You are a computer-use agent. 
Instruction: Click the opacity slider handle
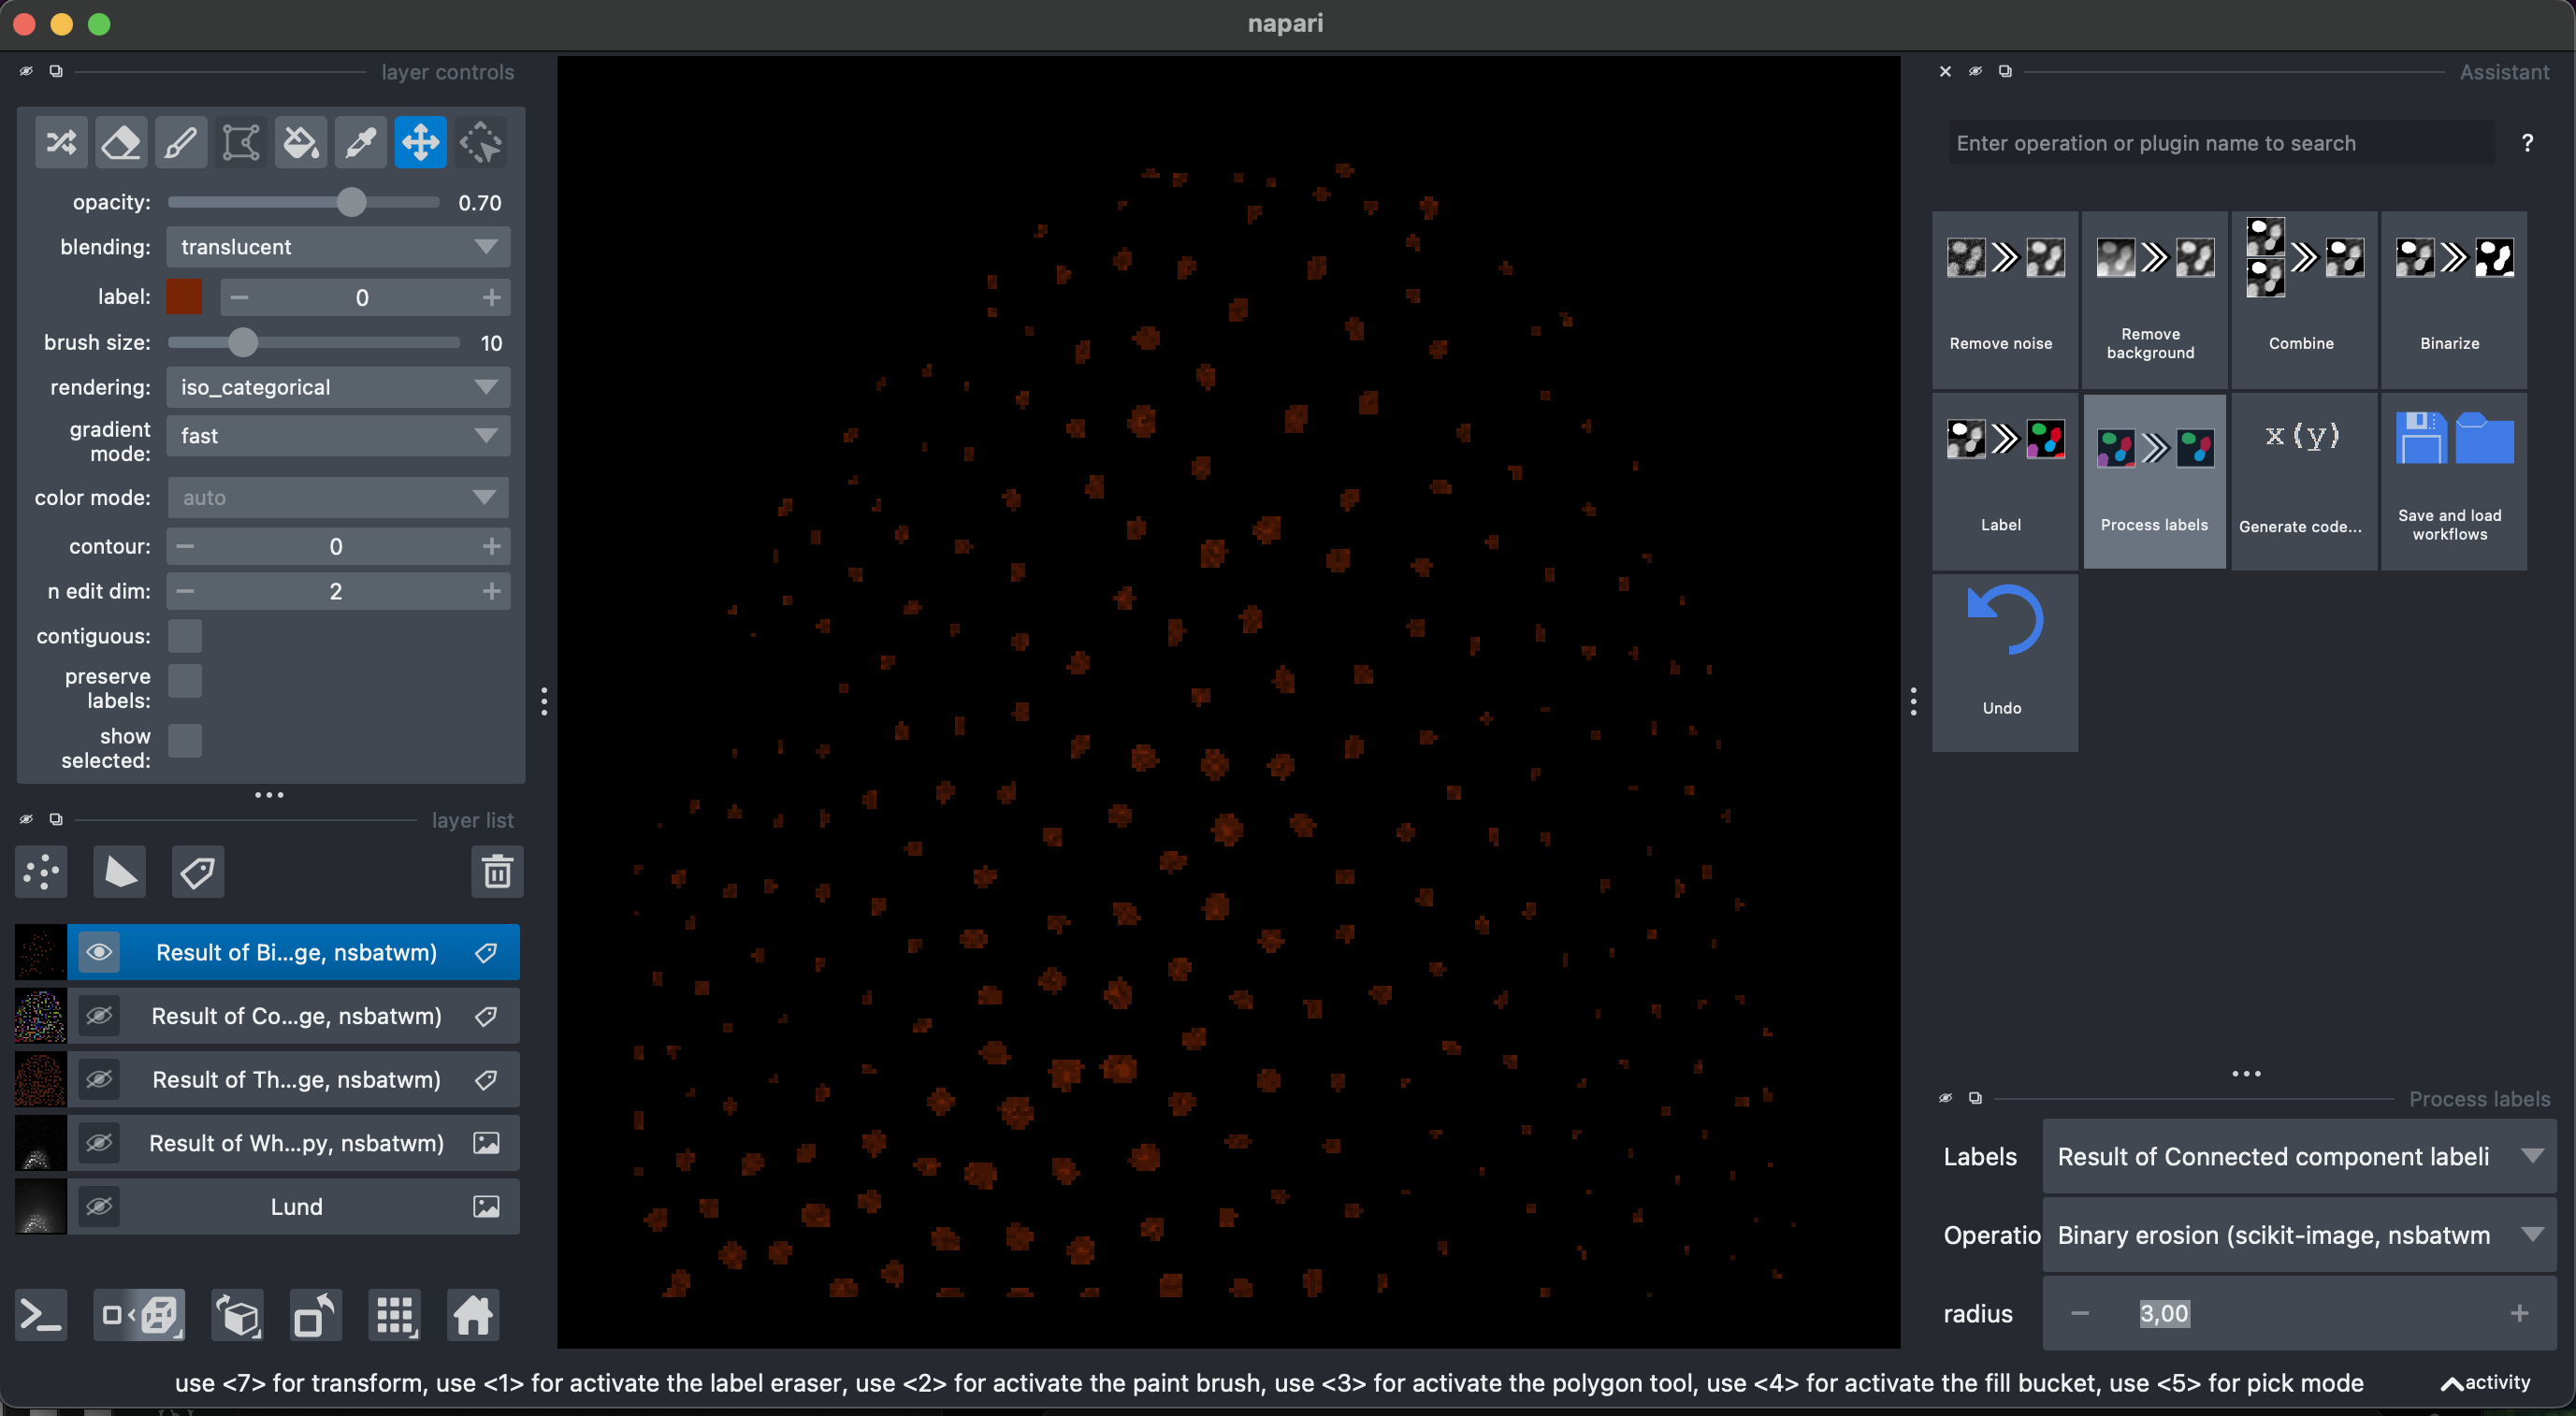click(351, 203)
